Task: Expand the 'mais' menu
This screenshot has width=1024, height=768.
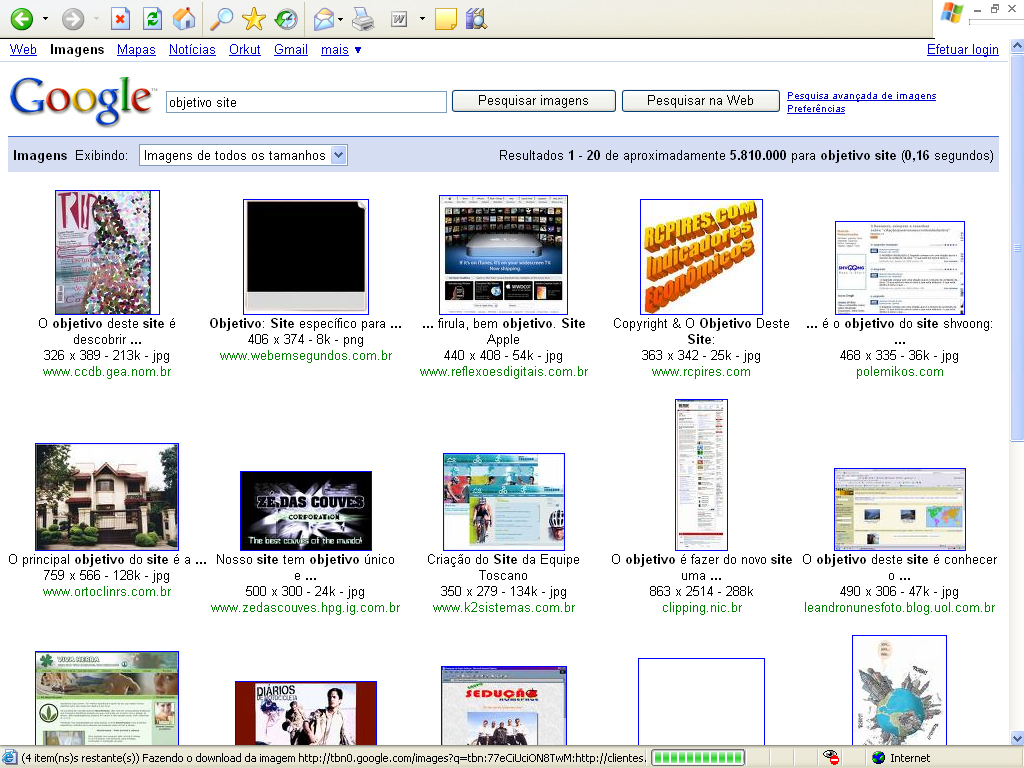Action: click(341, 49)
